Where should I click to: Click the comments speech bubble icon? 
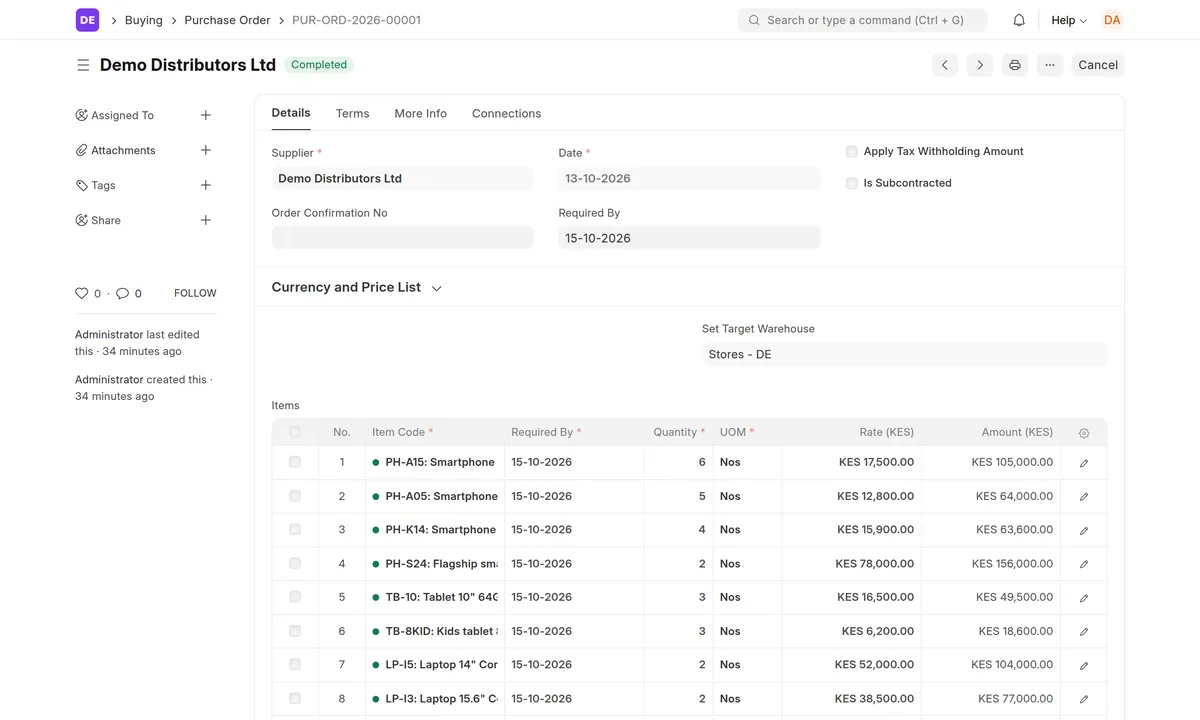(122, 293)
